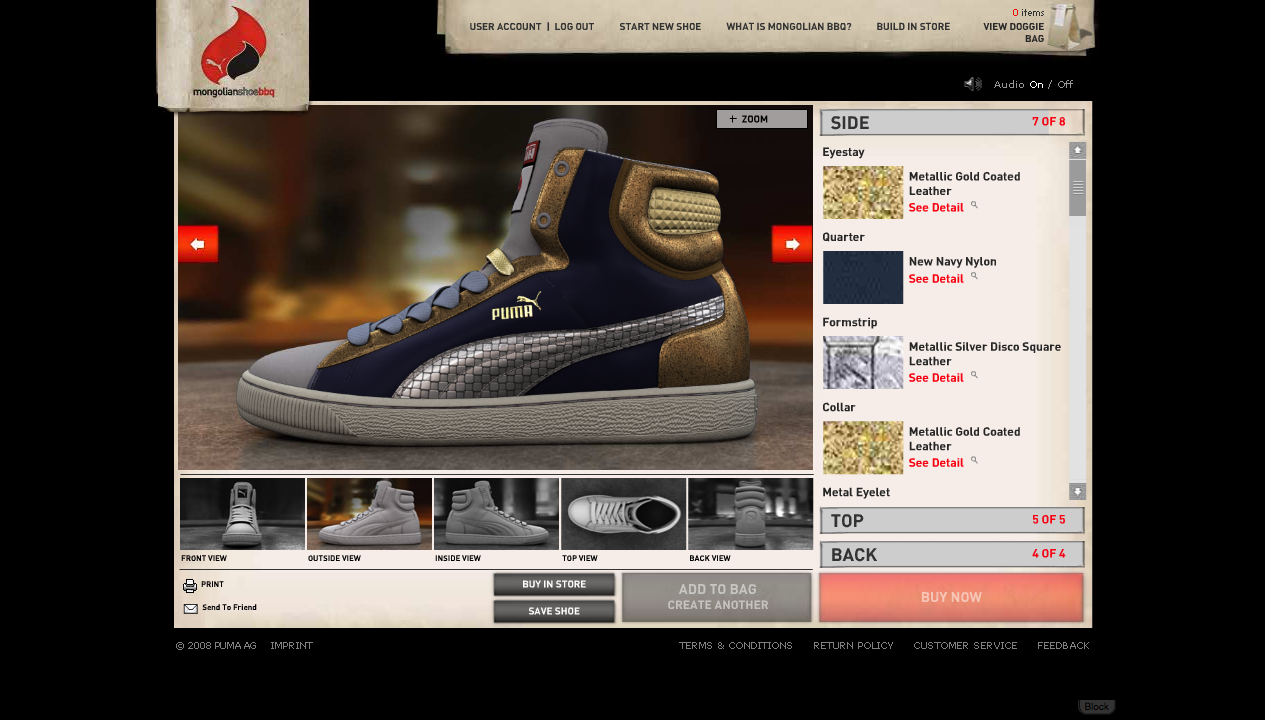
Task: Show next shoe view with right arrow
Action: [792, 244]
